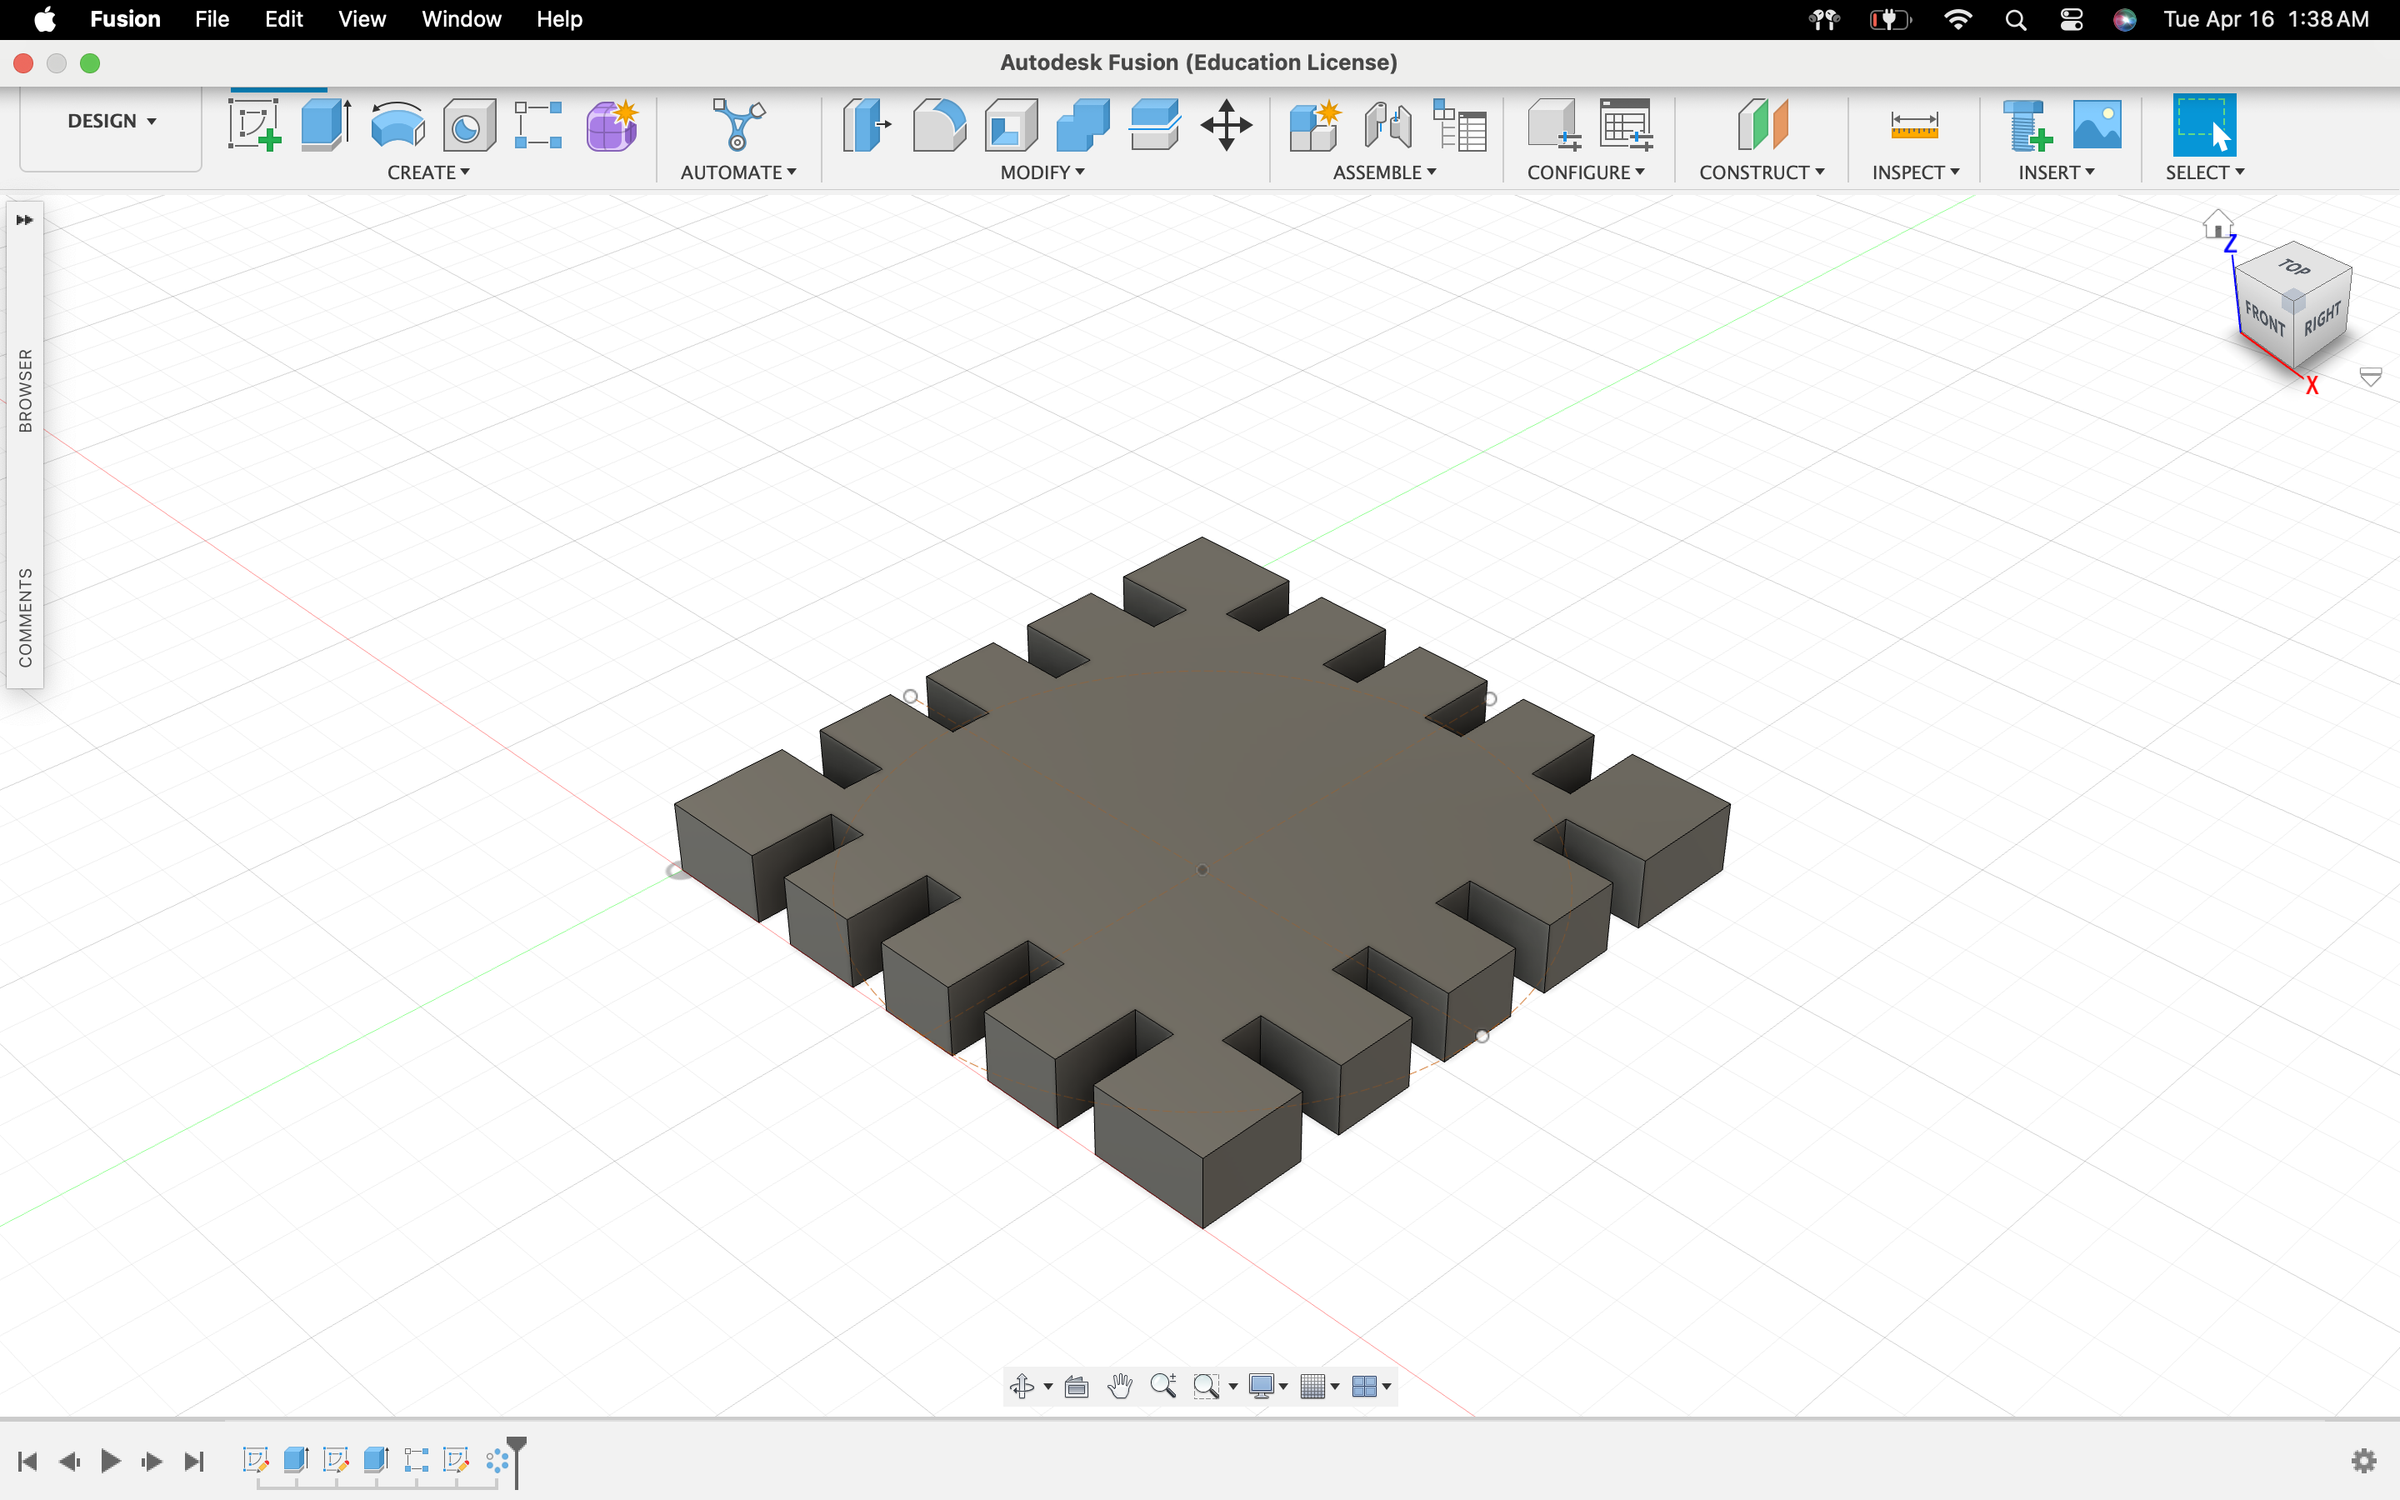This screenshot has height=1500, width=2400.
Task: Select the Joint tool
Action: (1387, 125)
